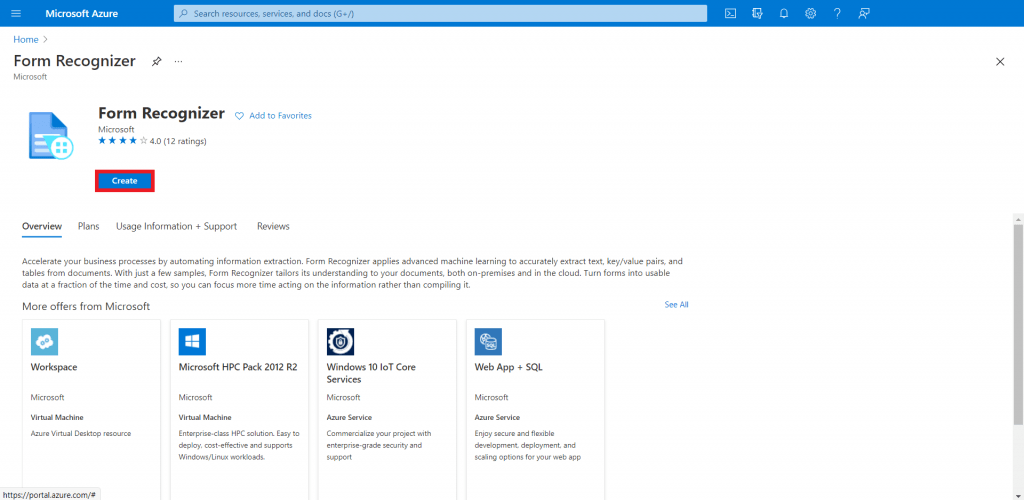The width and height of the screenshot is (1024, 500).
Task: Close the Form Recognizer blade
Action: (999, 61)
